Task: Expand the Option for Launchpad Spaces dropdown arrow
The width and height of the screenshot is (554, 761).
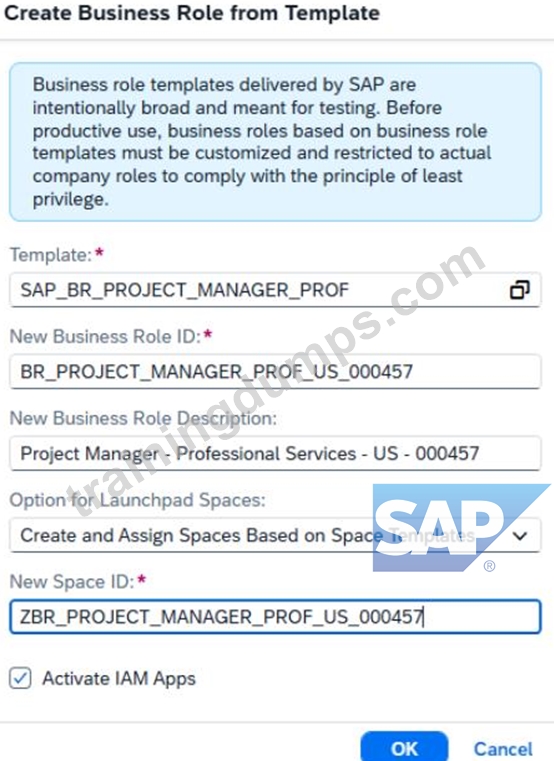Action: 520,536
